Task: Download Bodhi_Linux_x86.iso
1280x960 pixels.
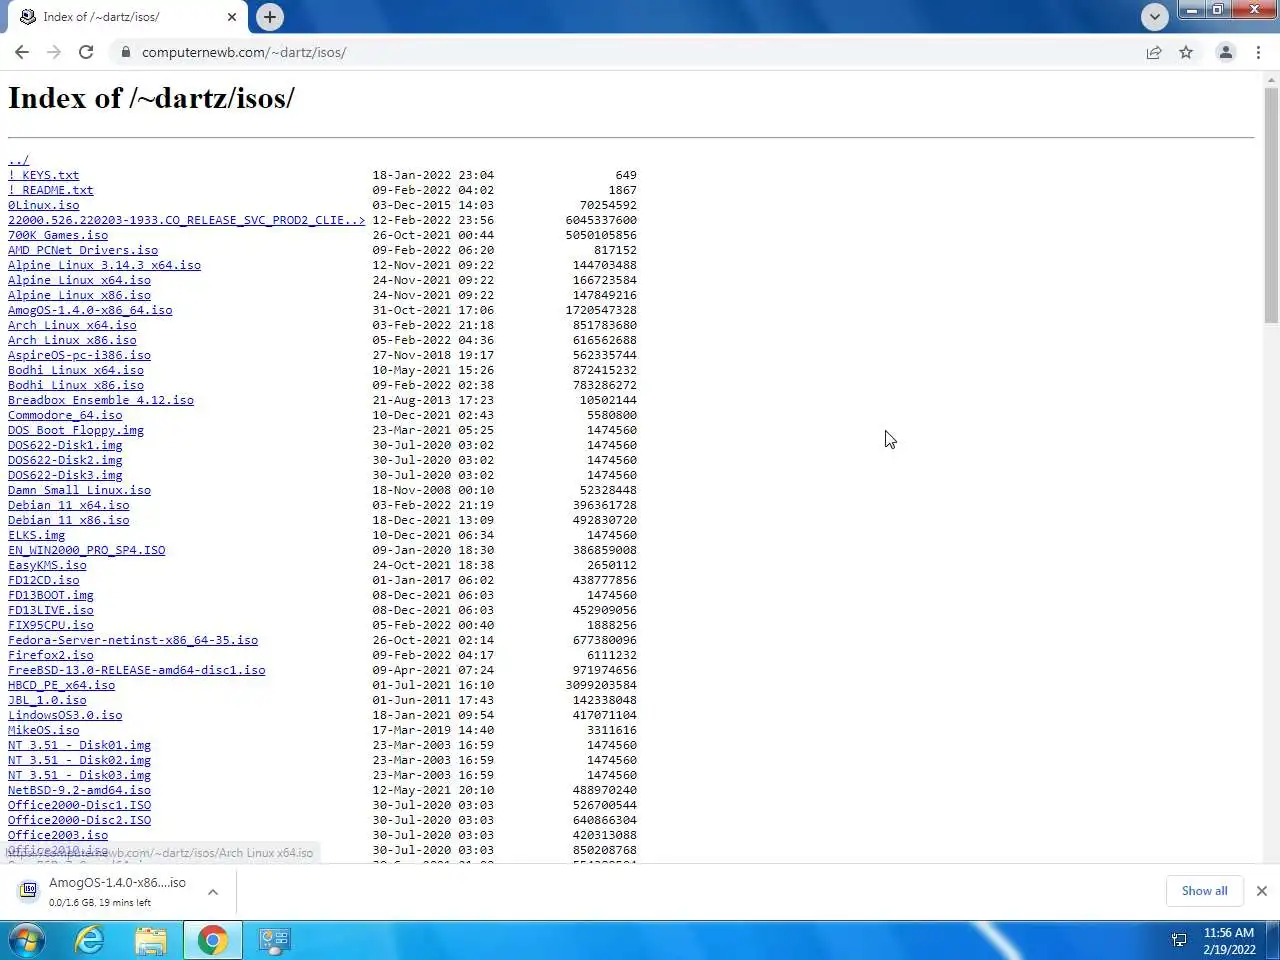Action: tap(76, 385)
